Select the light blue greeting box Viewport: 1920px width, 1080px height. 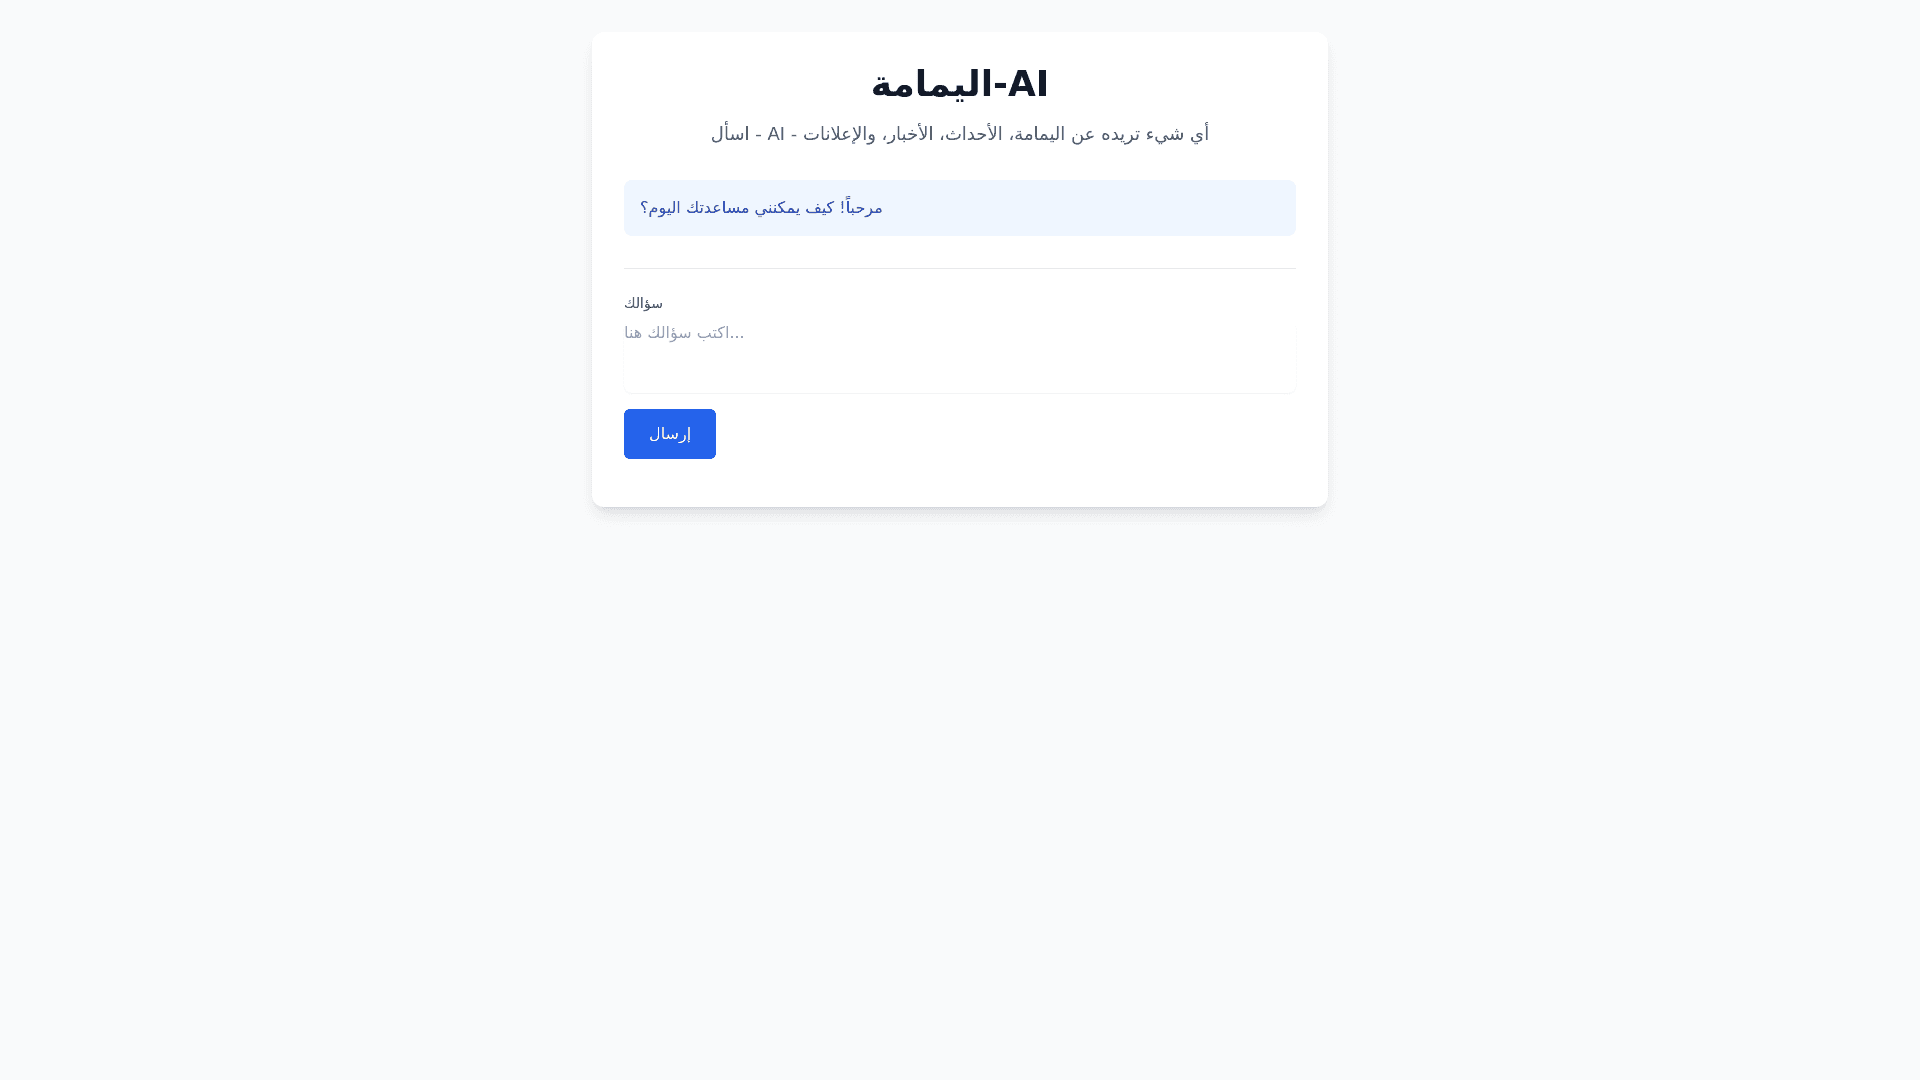point(1100,208)
